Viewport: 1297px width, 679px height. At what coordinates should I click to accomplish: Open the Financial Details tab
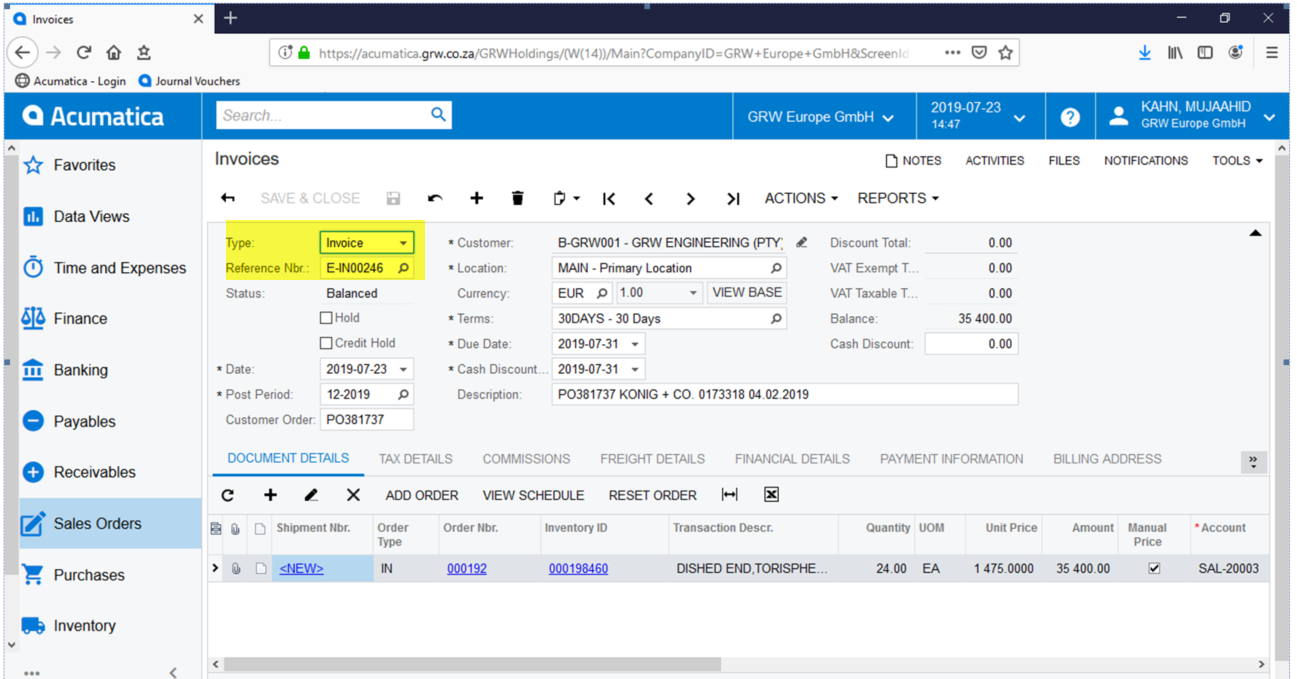(x=792, y=459)
